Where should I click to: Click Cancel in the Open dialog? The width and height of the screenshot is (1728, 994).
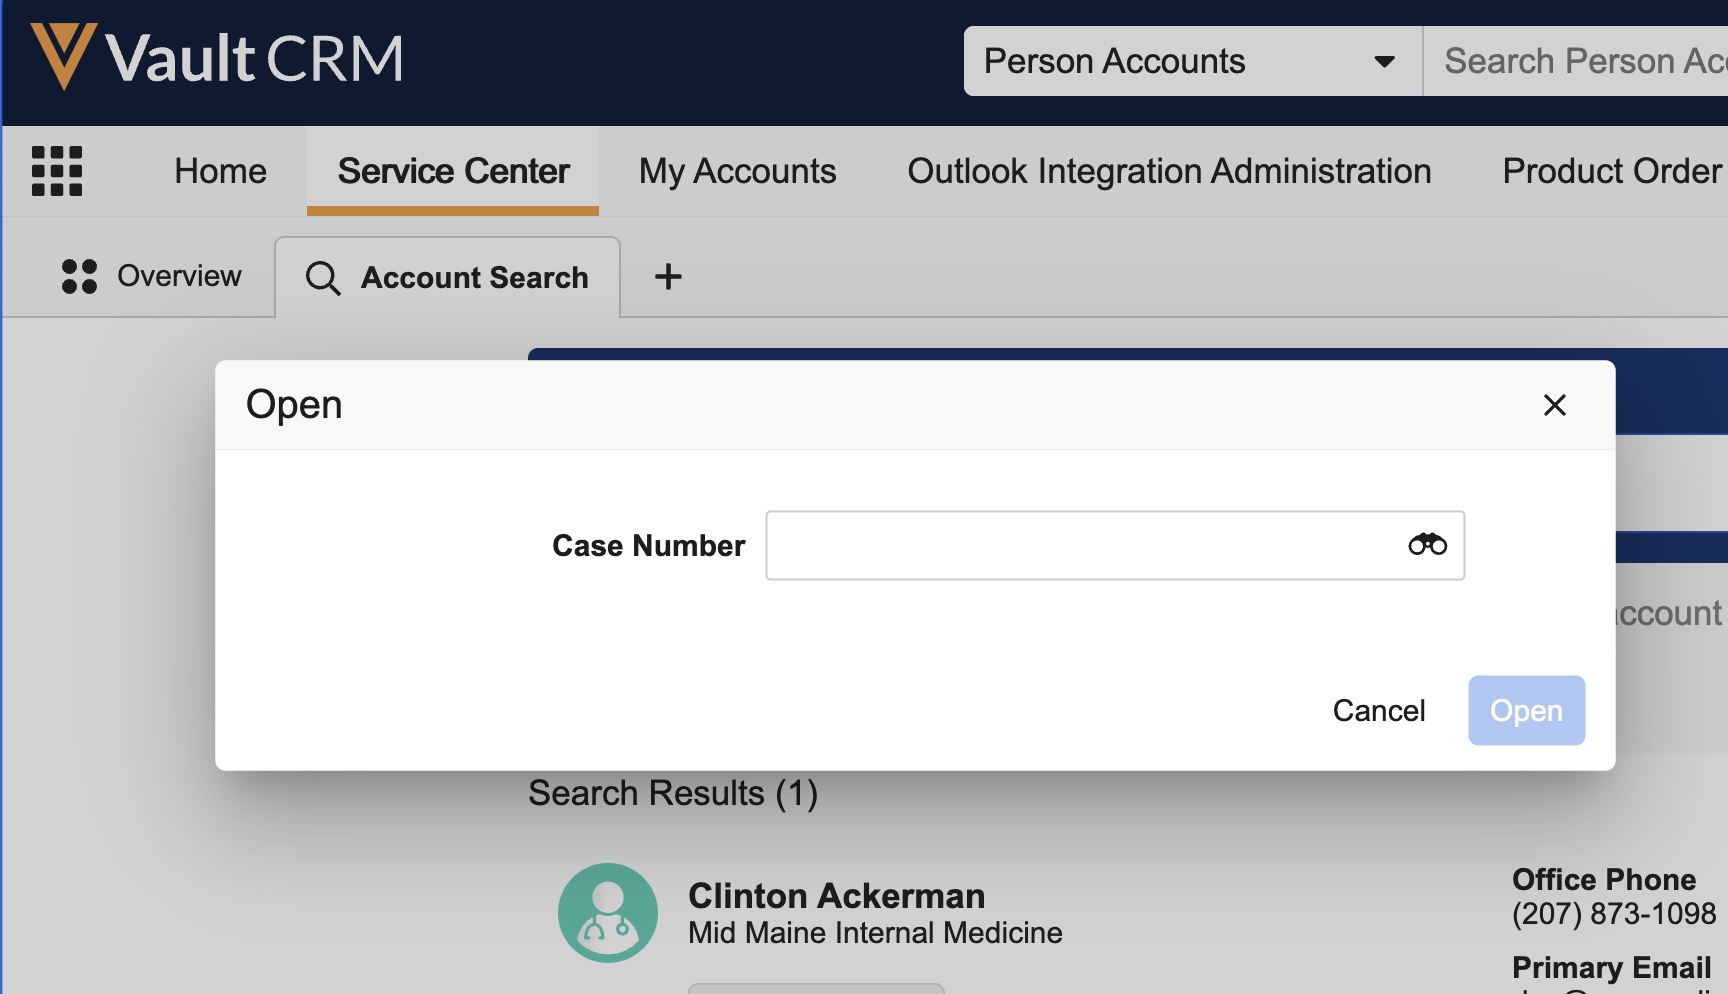pos(1379,711)
